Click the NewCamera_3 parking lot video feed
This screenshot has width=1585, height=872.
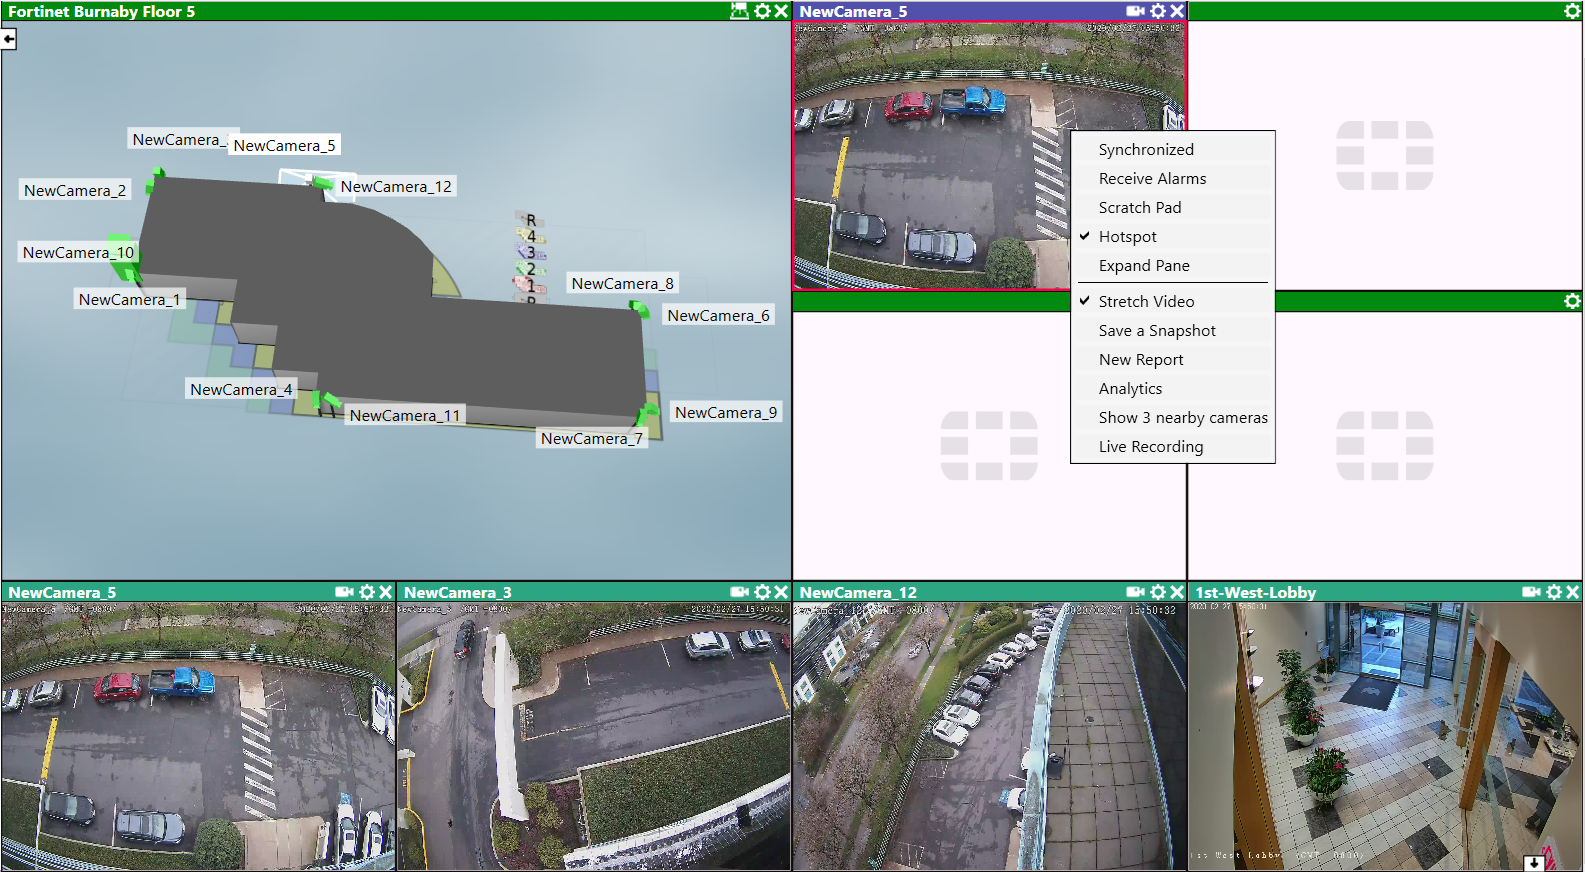[594, 736]
